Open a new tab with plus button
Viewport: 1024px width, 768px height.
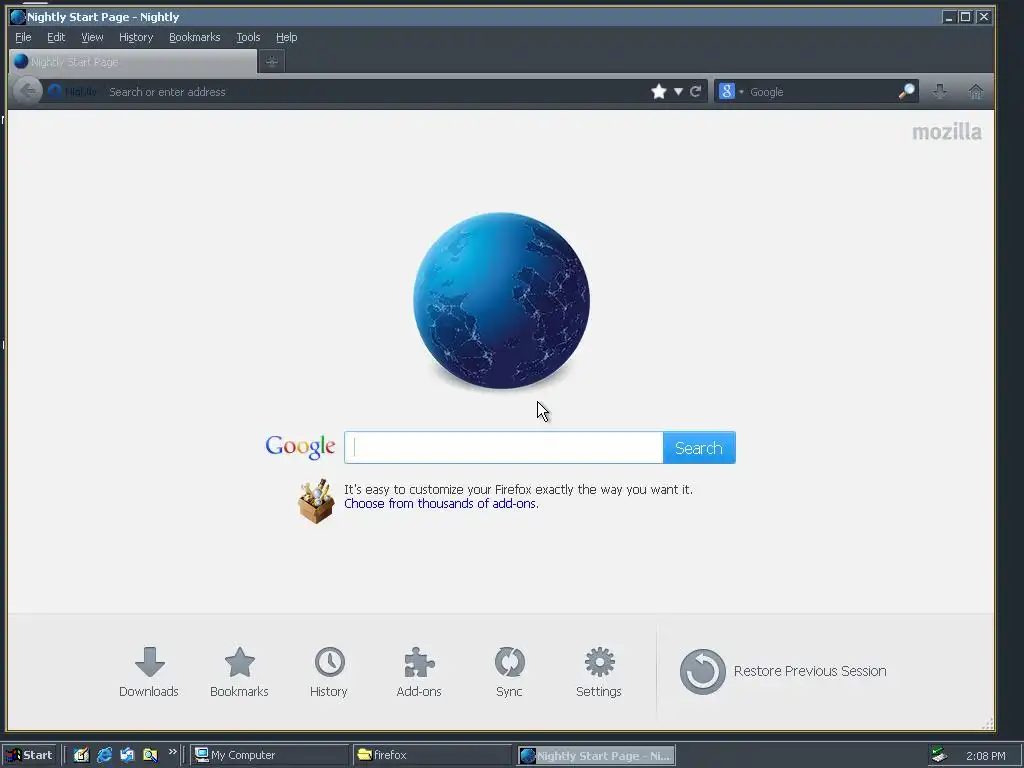[x=272, y=61]
